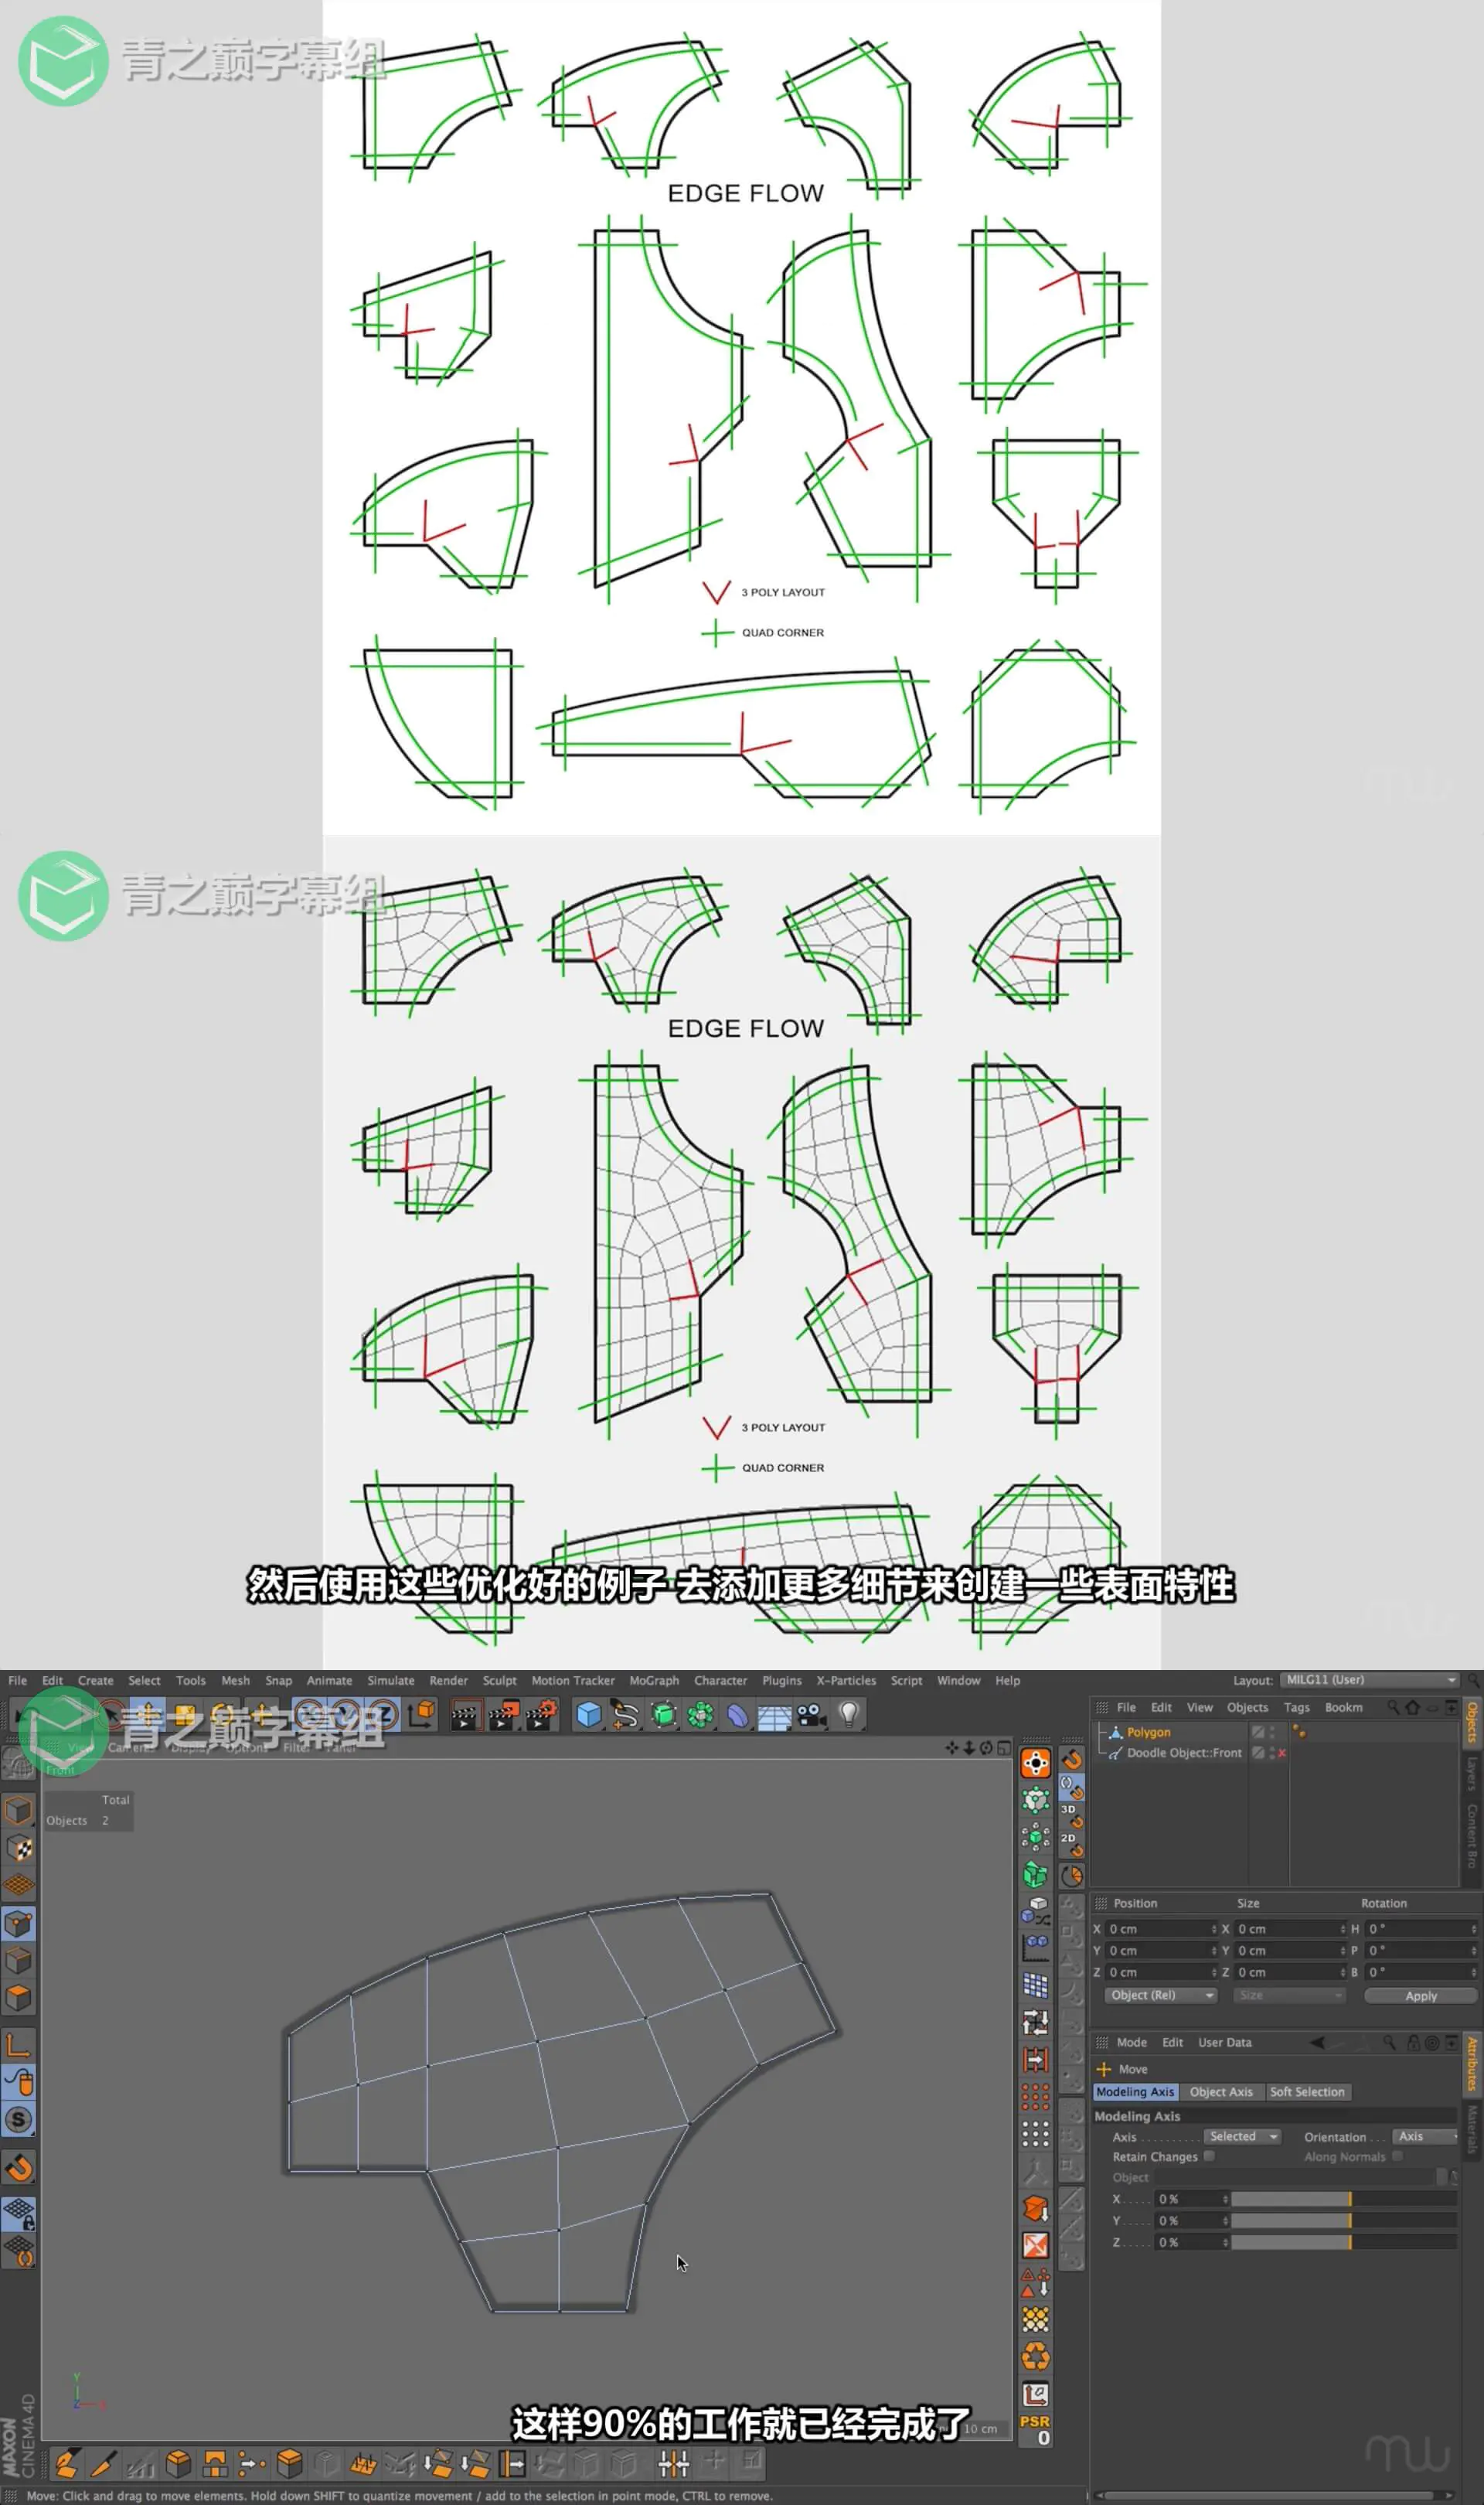Select the Polygon Pen tool in bottom toolbar
The height and width of the screenshot is (2505, 1484).
(x=66, y=2463)
